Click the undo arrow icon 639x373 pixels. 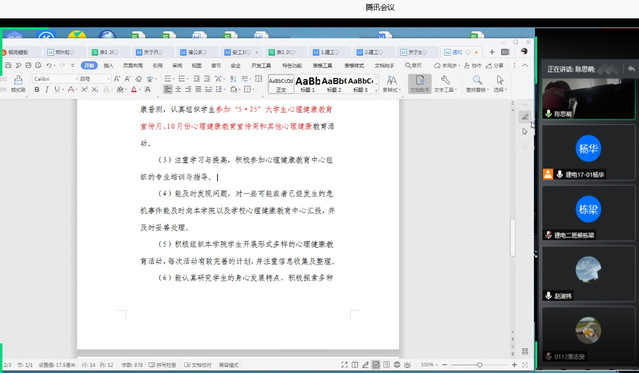pos(49,65)
